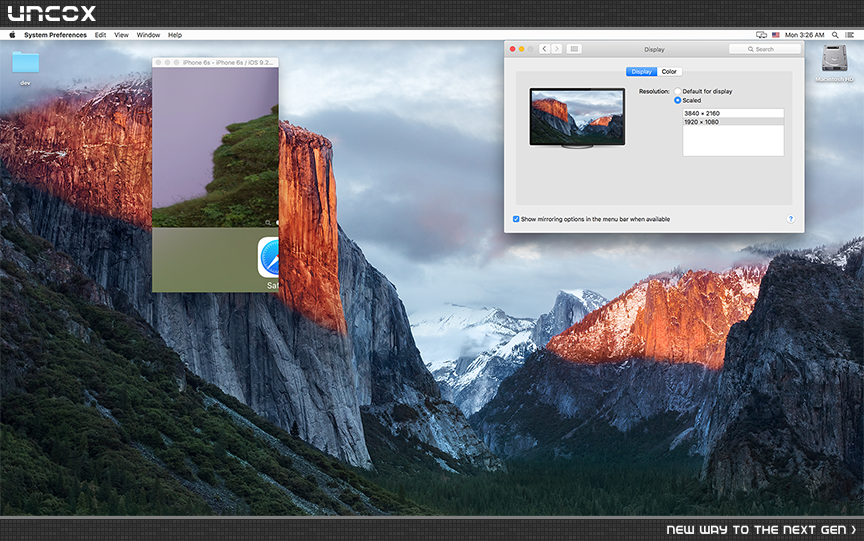Go forward in the Display preferences window
864x541 pixels.
click(x=557, y=49)
